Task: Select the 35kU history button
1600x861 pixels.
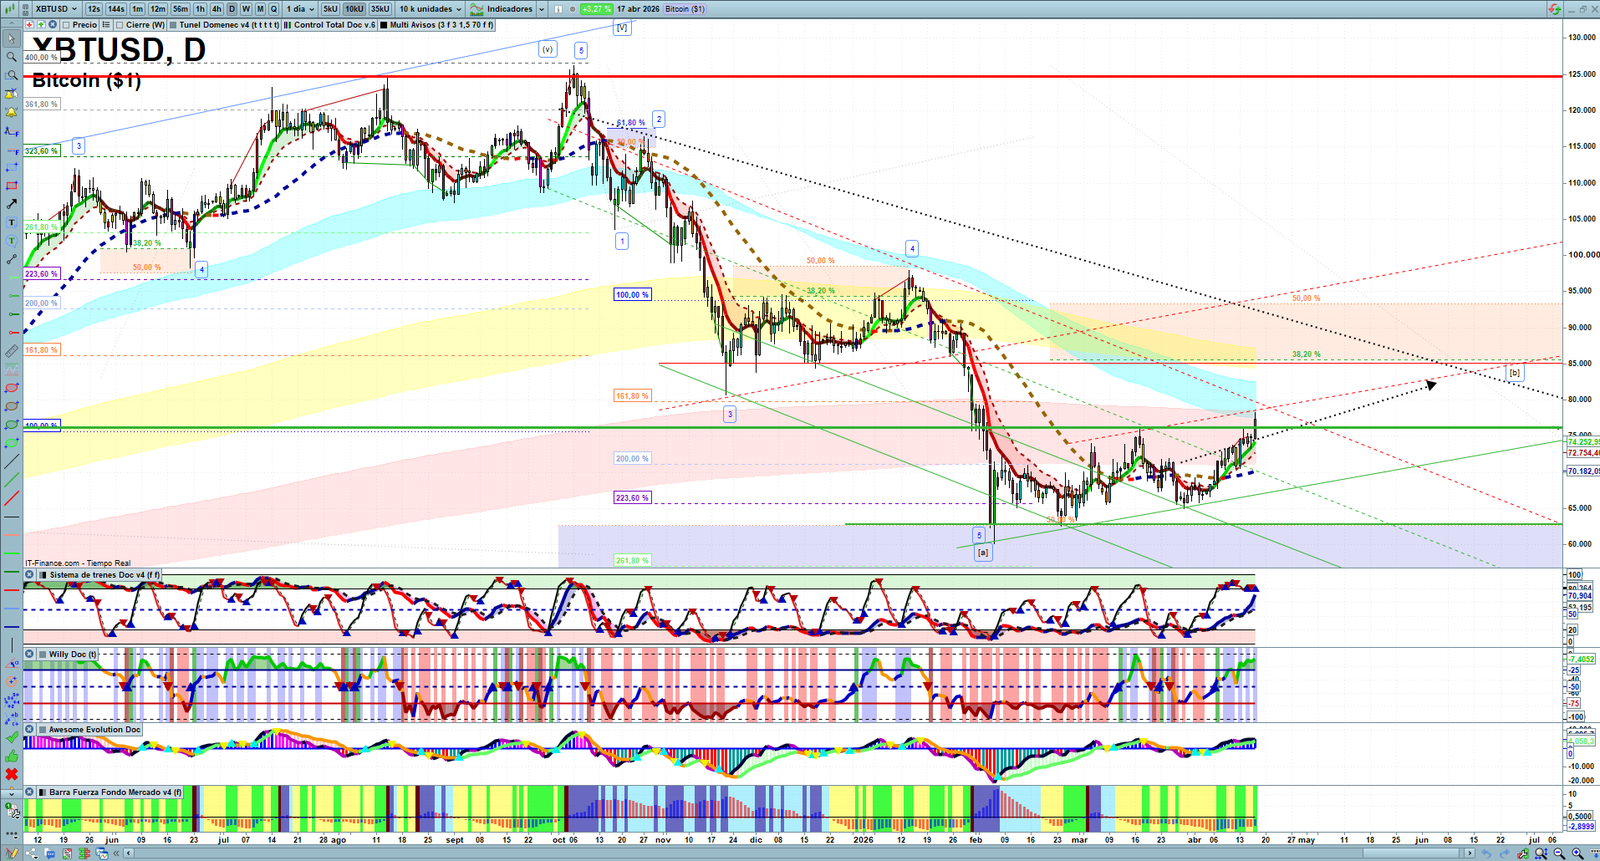Action: coord(380,9)
